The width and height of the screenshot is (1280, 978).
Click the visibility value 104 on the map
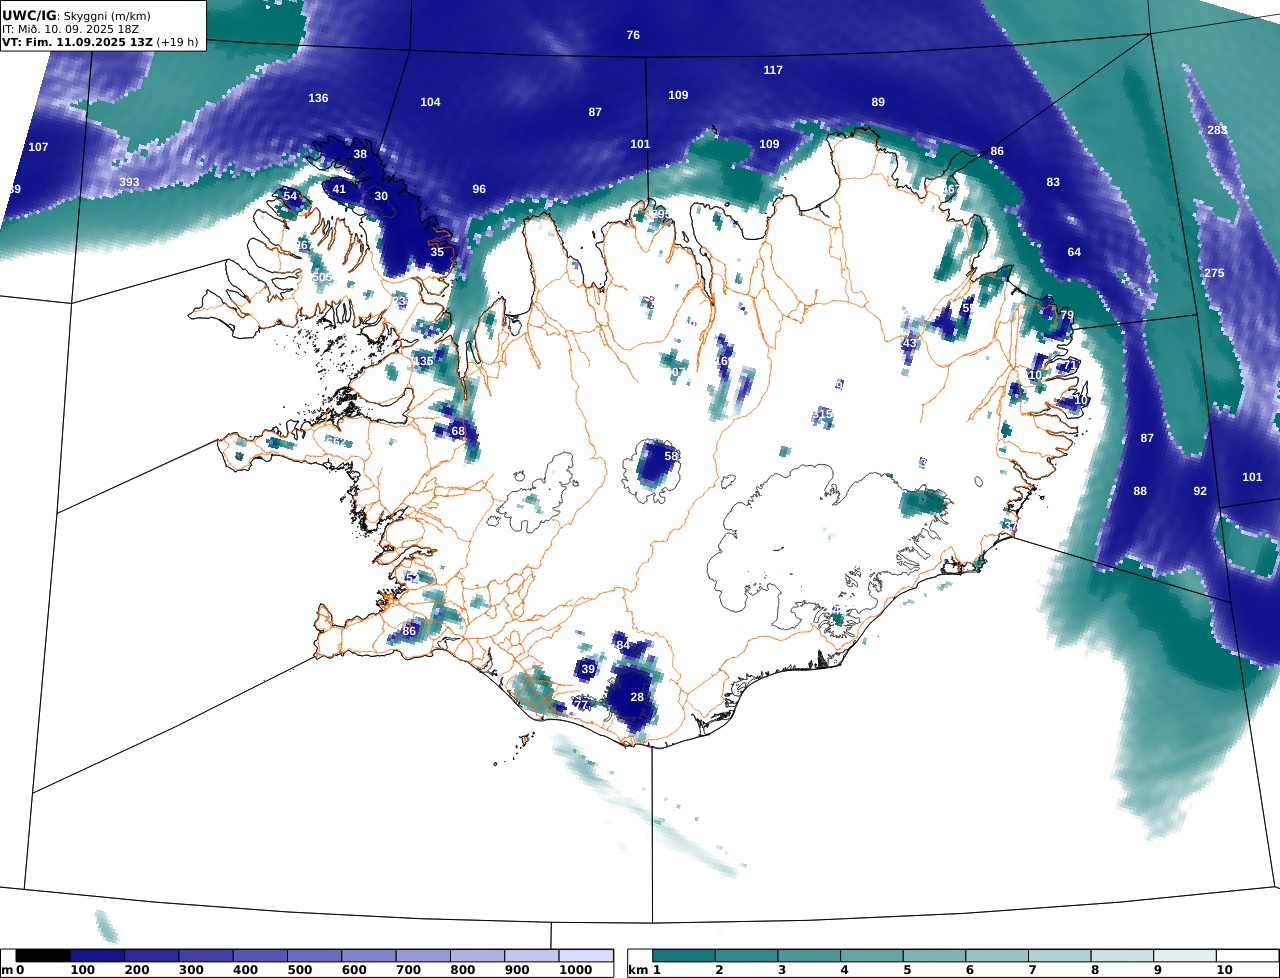click(x=430, y=102)
